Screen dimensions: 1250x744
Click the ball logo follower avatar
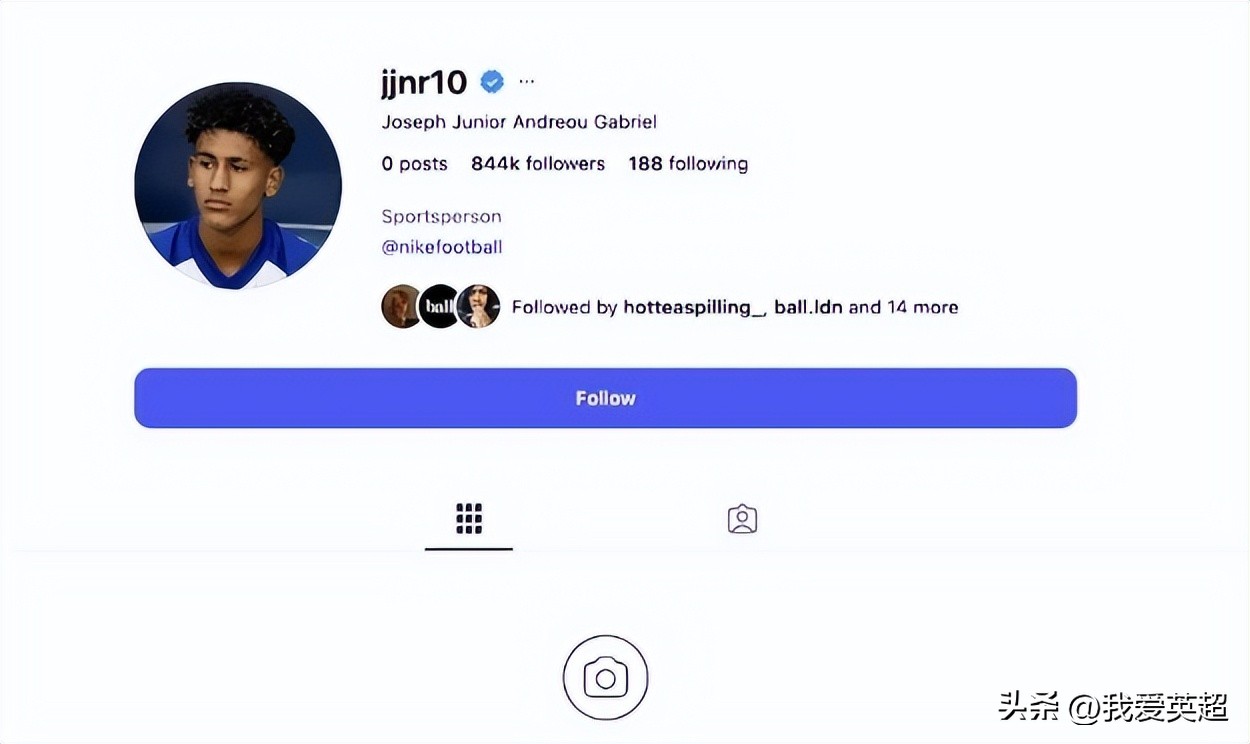pyautogui.click(x=438, y=307)
